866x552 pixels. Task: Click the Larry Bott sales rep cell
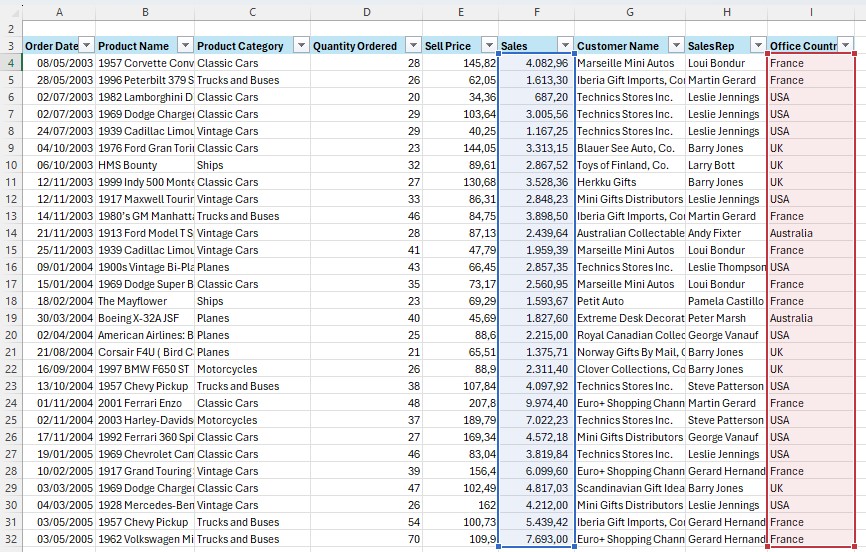click(x=725, y=165)
